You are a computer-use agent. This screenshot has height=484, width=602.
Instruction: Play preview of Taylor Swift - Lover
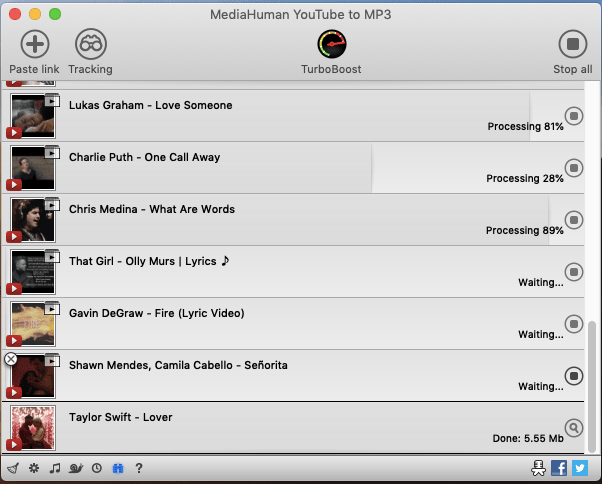[14, 445]
